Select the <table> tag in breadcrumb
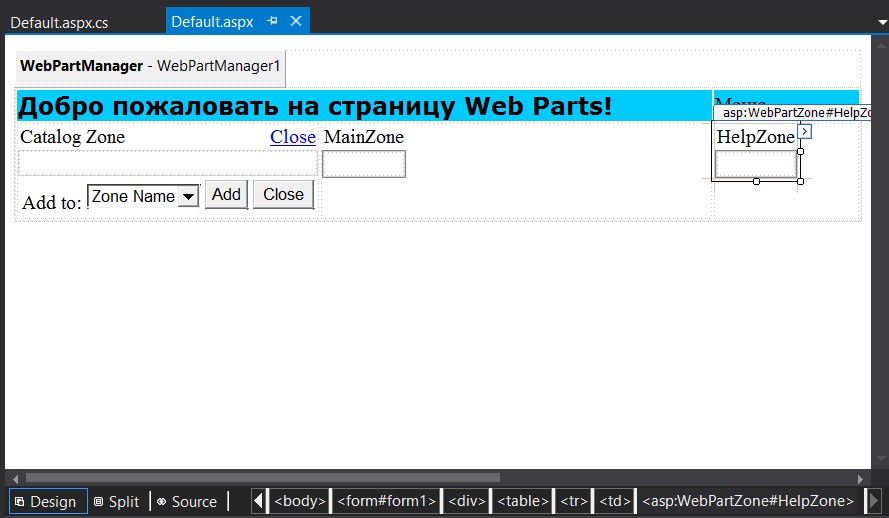 point(523,501)
